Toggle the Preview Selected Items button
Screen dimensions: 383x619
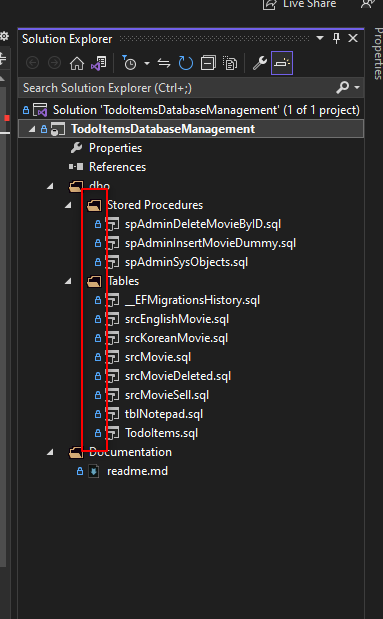click(282, 63)
